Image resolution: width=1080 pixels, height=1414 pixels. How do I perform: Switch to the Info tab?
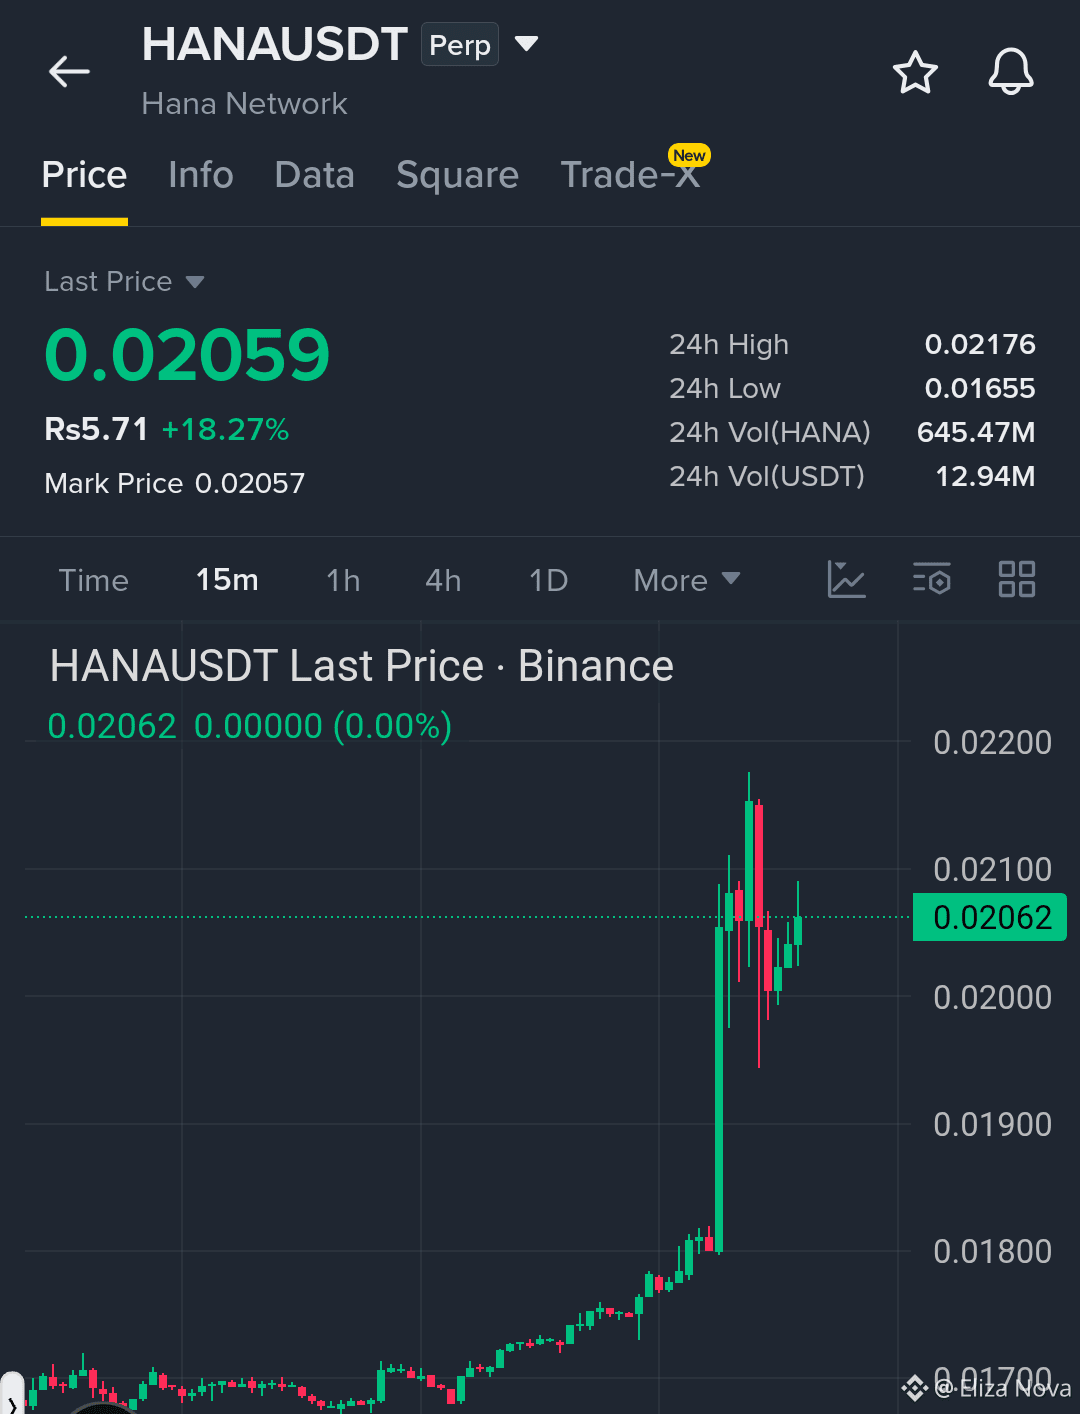201,175
